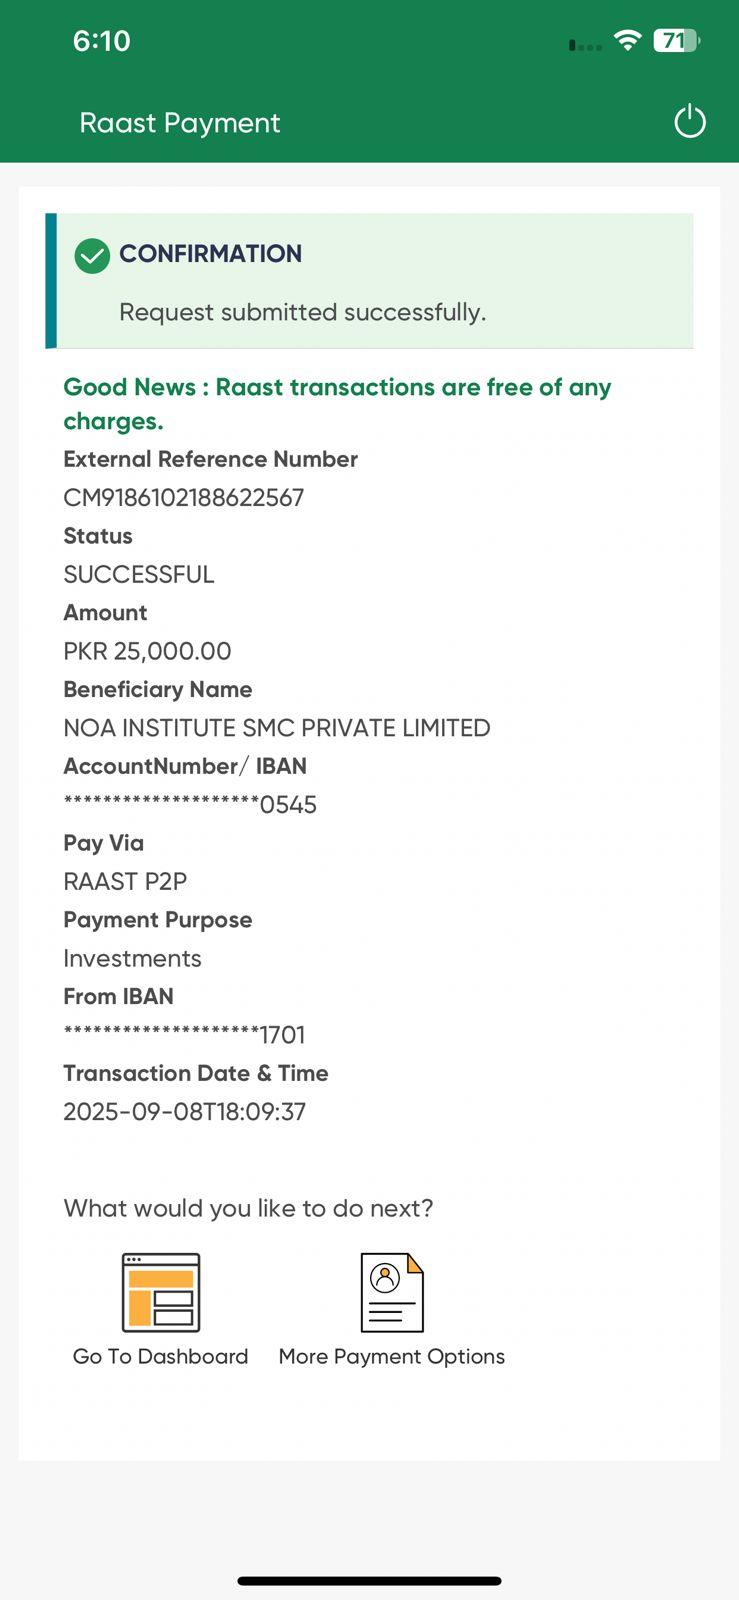The width and height of the screenshot is (739, 1600).
Task: Tap the 6:10 status bar clock
Action: click(x=102, y=41)
